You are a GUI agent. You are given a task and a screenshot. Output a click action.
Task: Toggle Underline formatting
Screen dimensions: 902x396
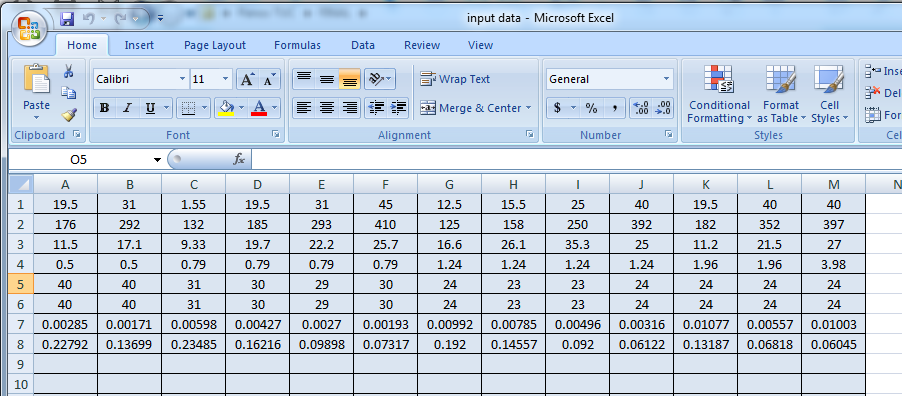pos(150,108)
